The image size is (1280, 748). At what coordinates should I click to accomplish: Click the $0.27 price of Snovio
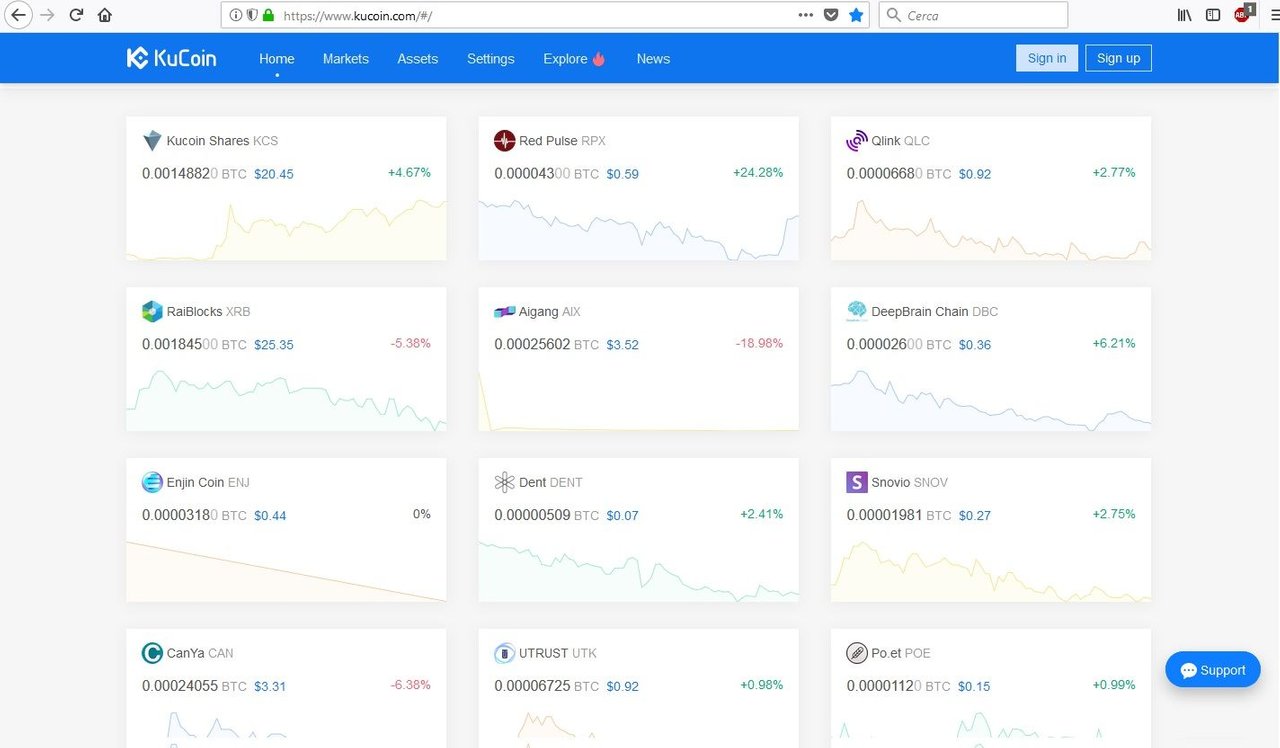point(975,516)
